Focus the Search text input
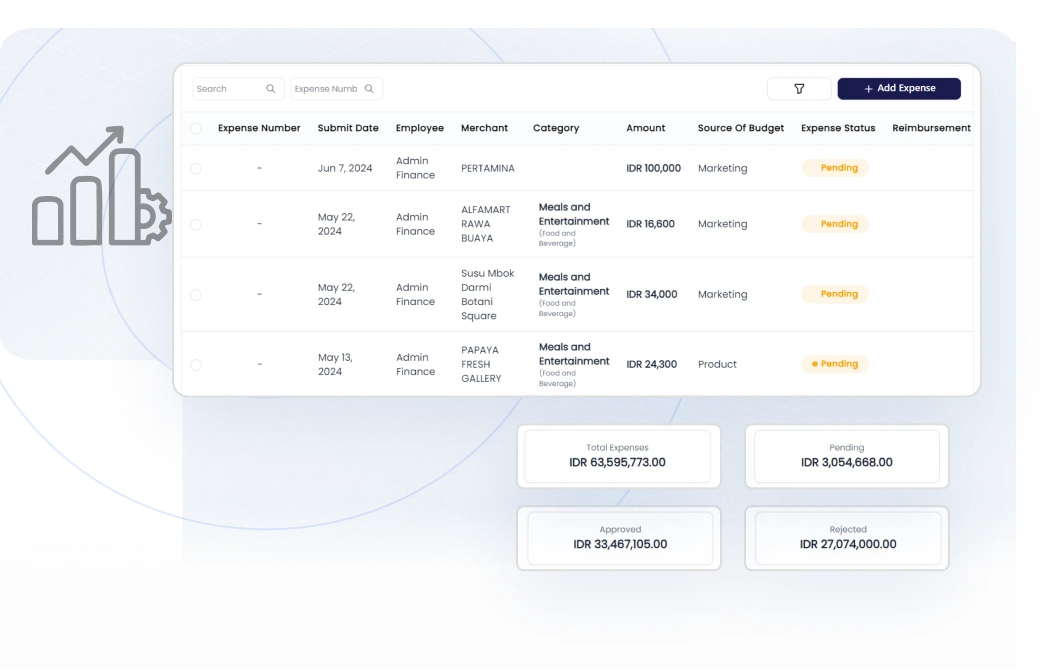1062x671 pixels. point(227,89)
